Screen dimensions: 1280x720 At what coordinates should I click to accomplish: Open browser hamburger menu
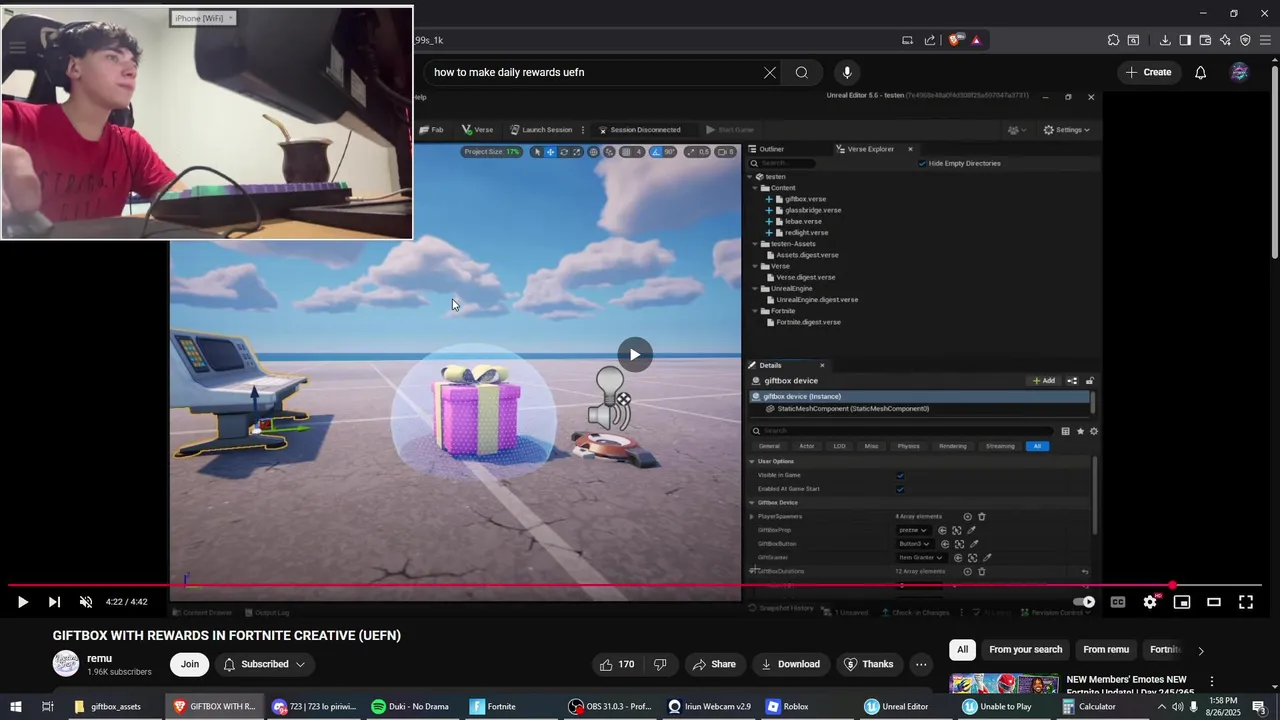tap(1265, 40)
